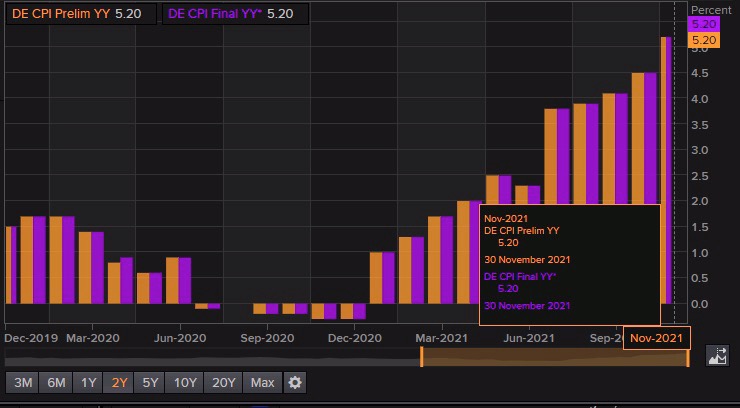Set range to 20Y
Viewport: 740px width, 408px height.
(x=225, y=382)
